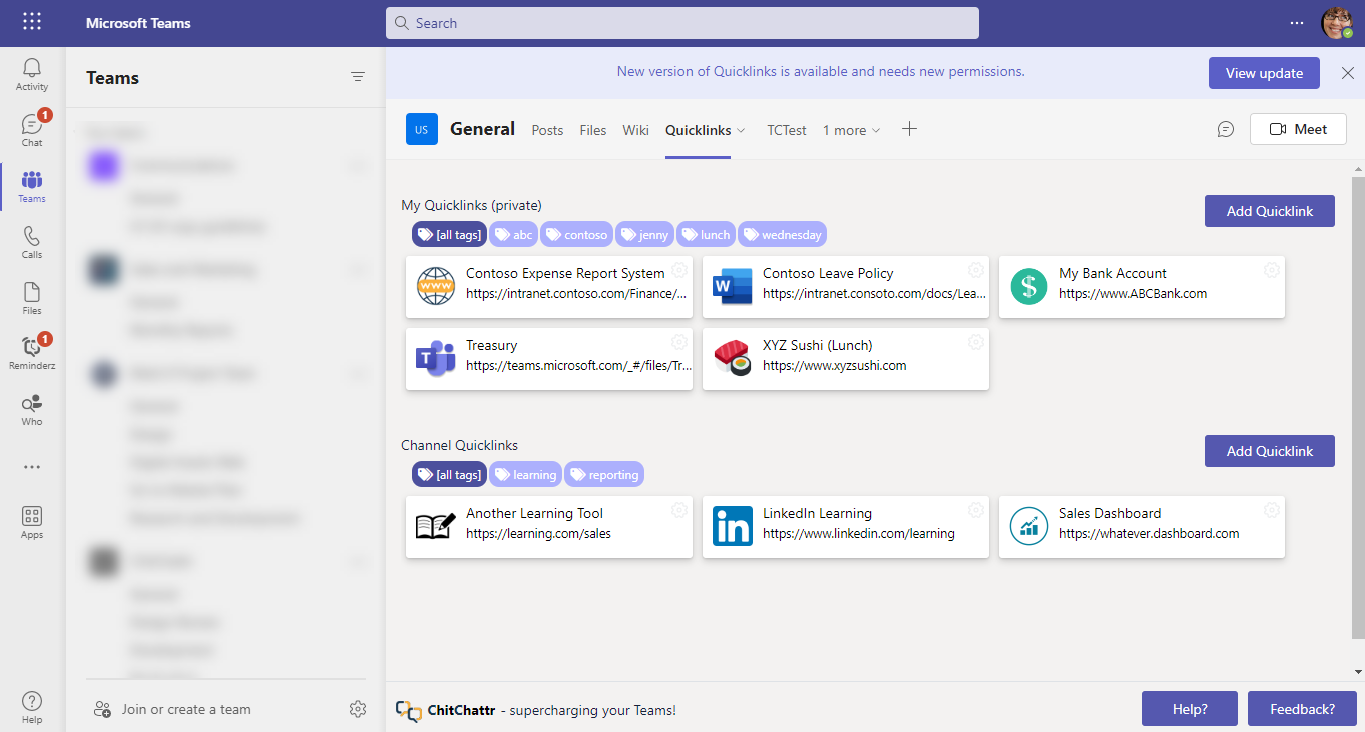
Task: Click the scroll up arrow of Quicklinks pane
Action: (1358, 168)
